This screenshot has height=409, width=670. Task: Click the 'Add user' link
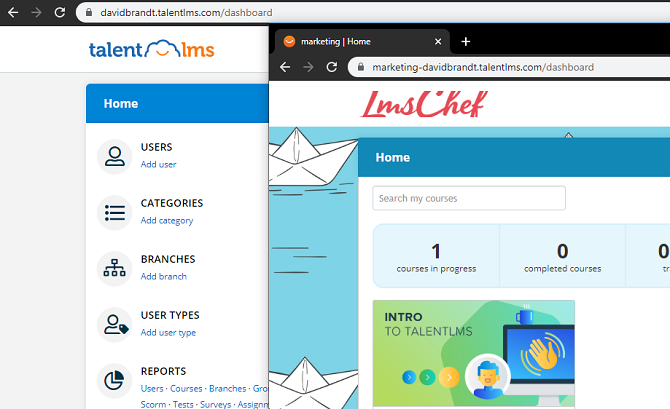click(159, 165)
